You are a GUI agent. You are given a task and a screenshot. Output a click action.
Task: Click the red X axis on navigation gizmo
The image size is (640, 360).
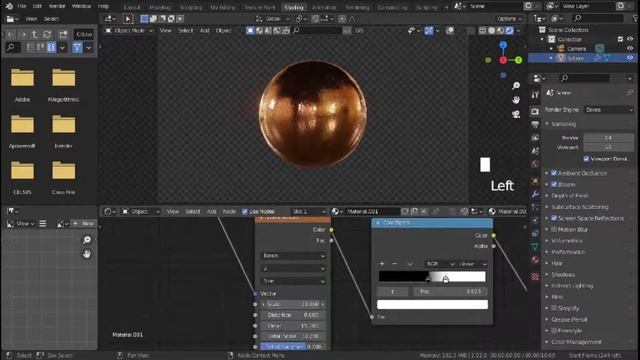503,60
